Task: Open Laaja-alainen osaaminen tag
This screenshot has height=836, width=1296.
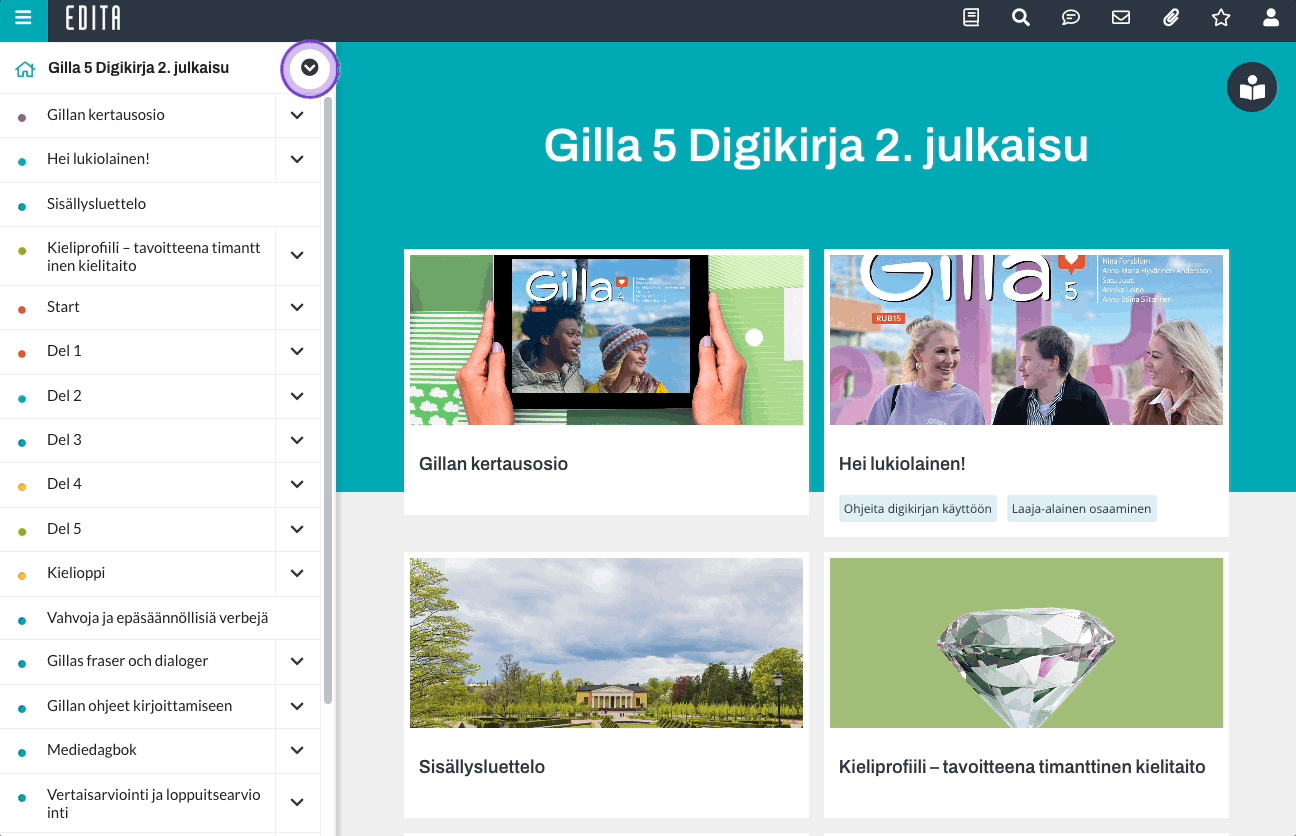Action: click(x=1082, y=509)
